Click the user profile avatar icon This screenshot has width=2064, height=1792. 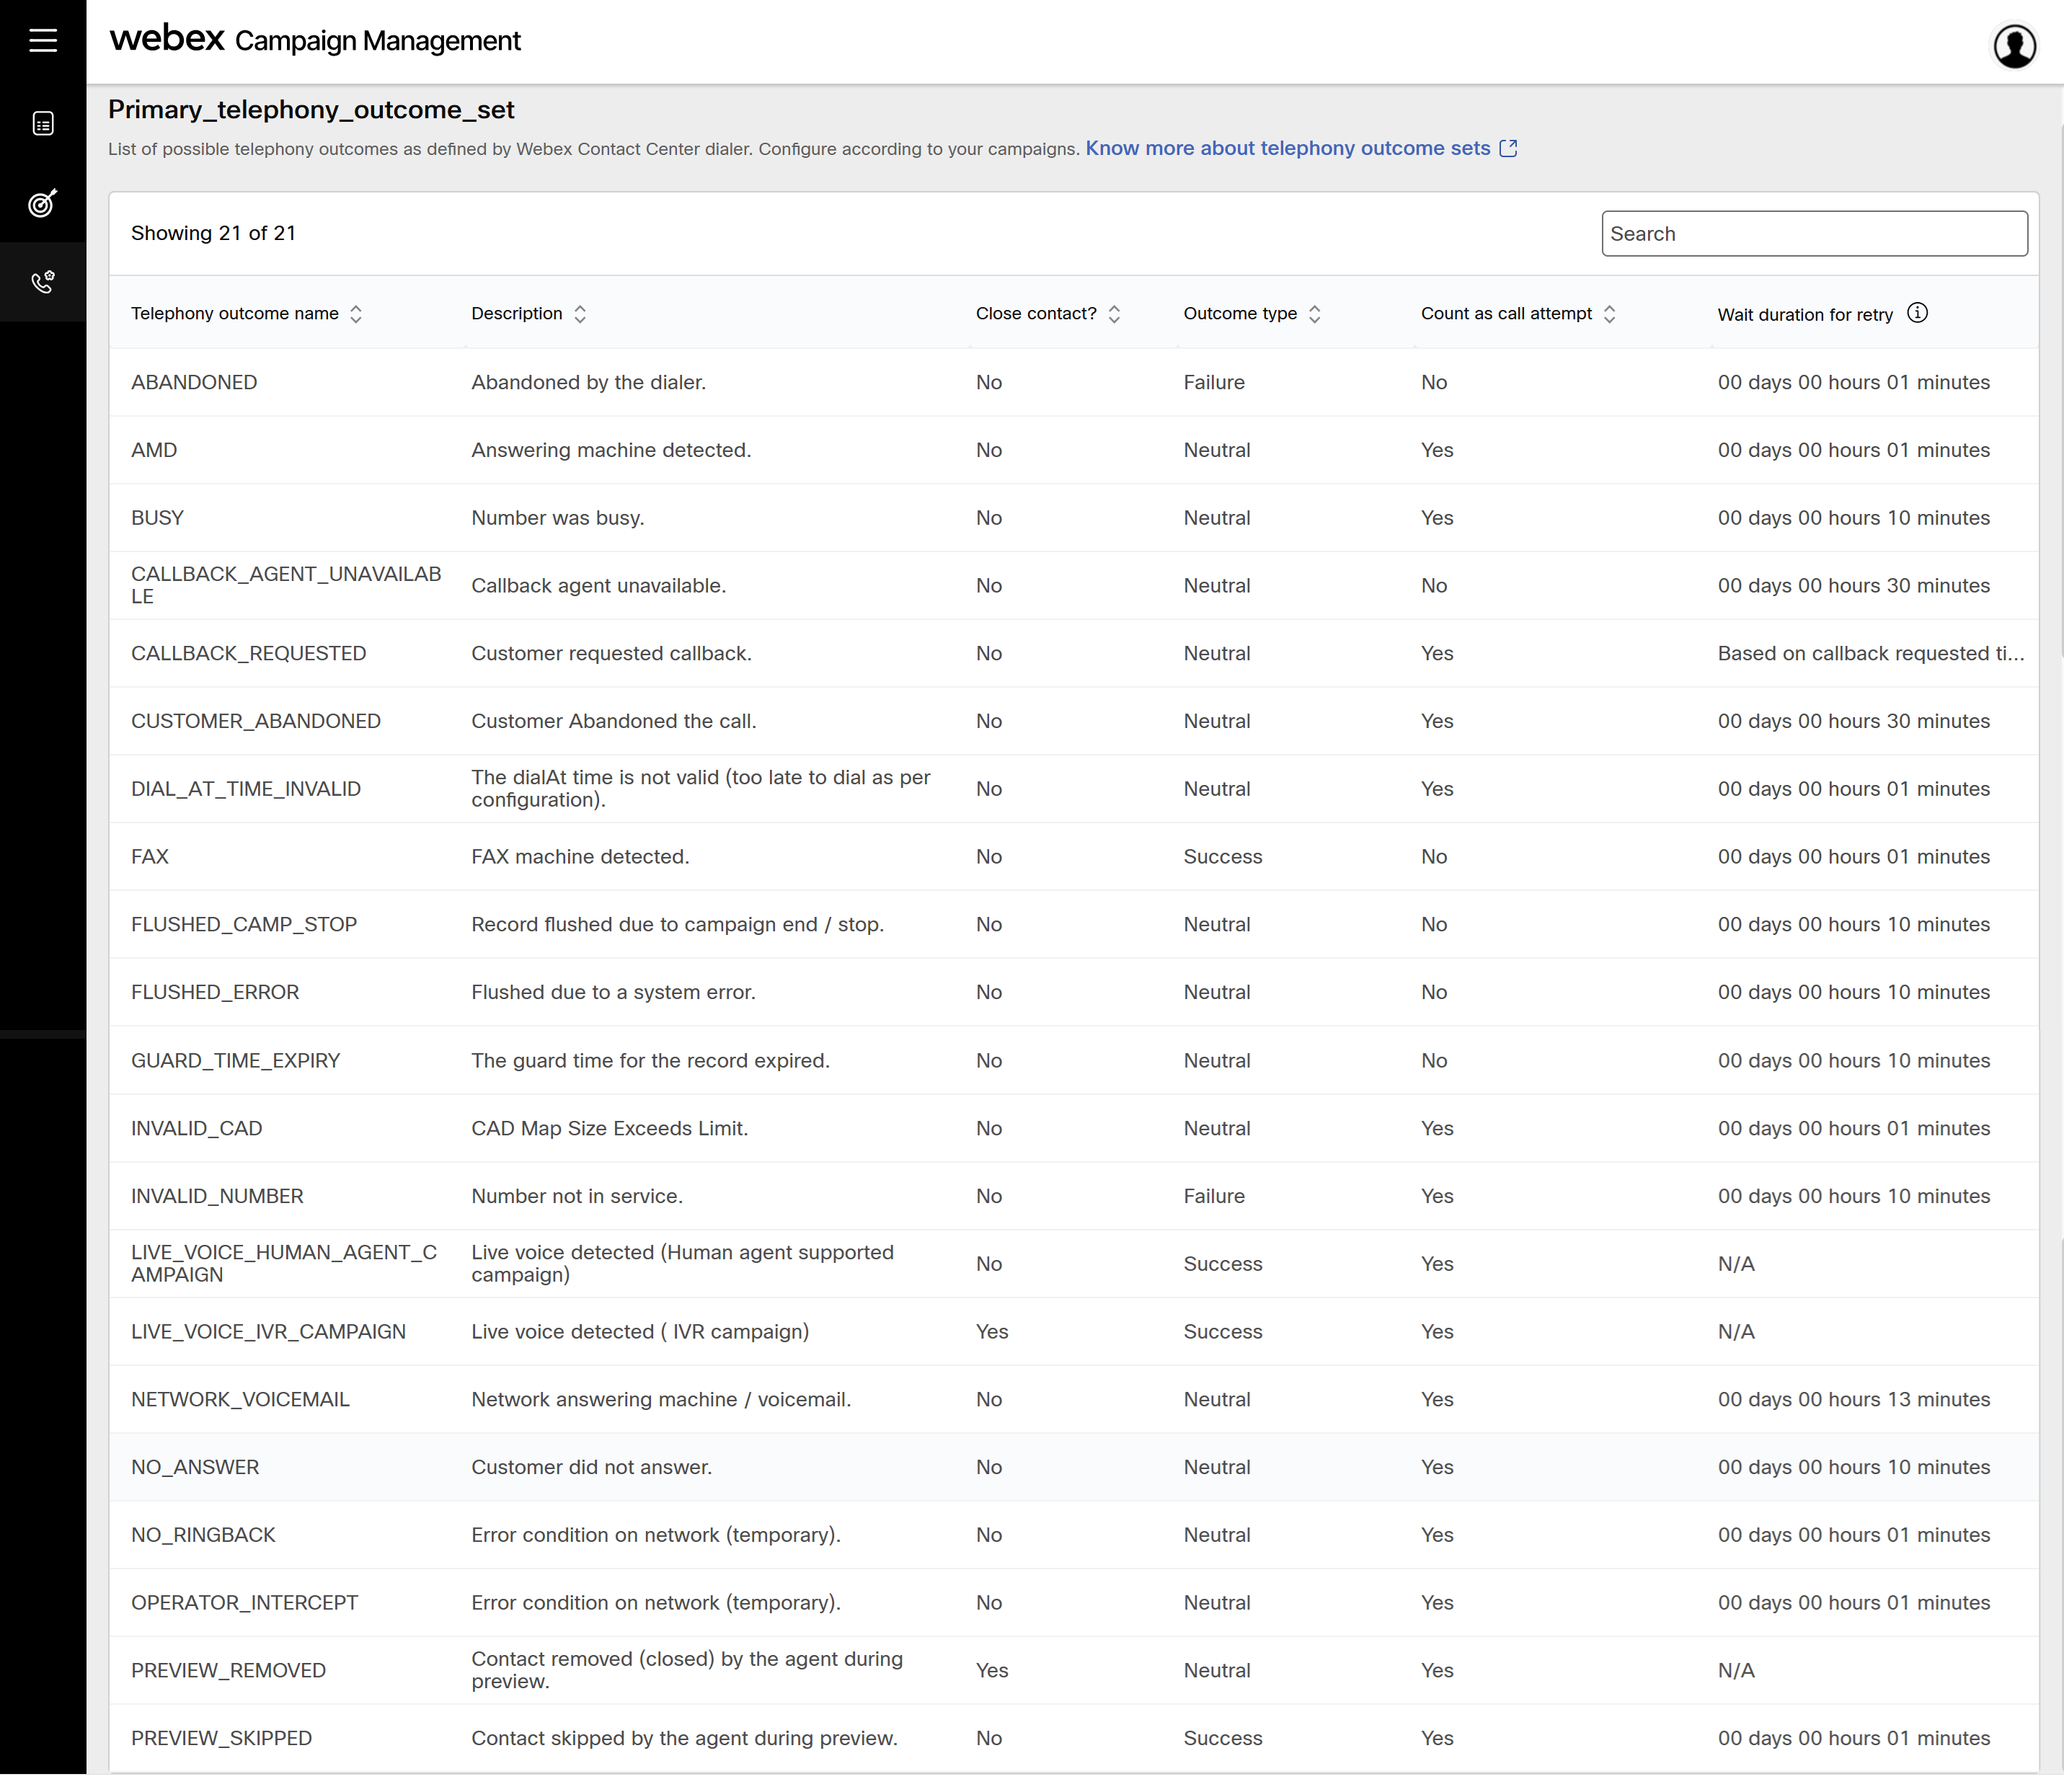pos(2014,46)
